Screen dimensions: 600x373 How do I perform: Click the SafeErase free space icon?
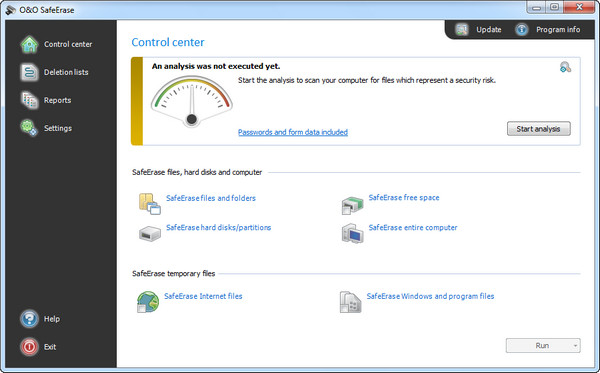[352, 205]
